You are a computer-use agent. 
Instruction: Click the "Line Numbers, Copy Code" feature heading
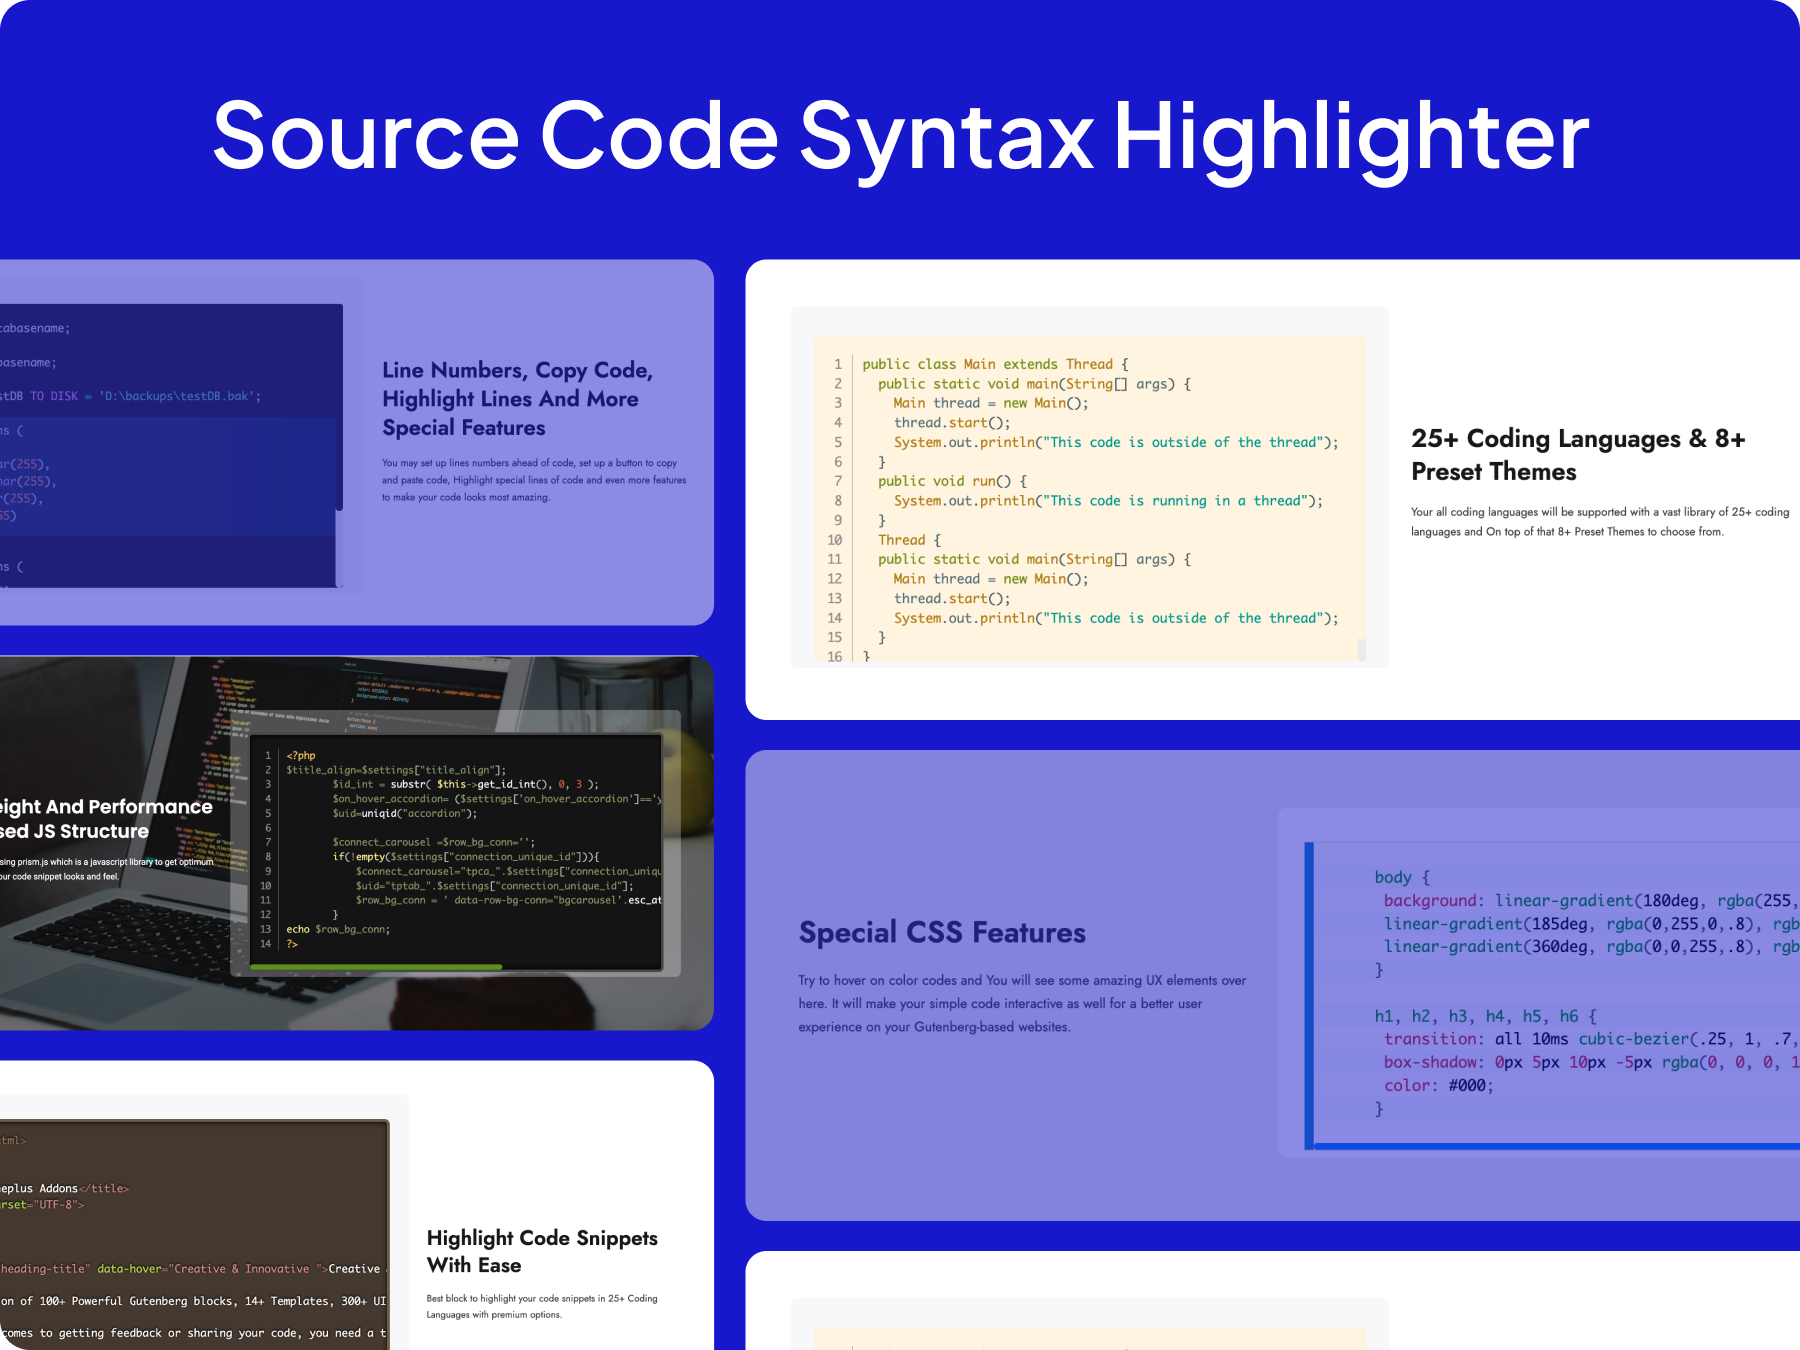516,370
